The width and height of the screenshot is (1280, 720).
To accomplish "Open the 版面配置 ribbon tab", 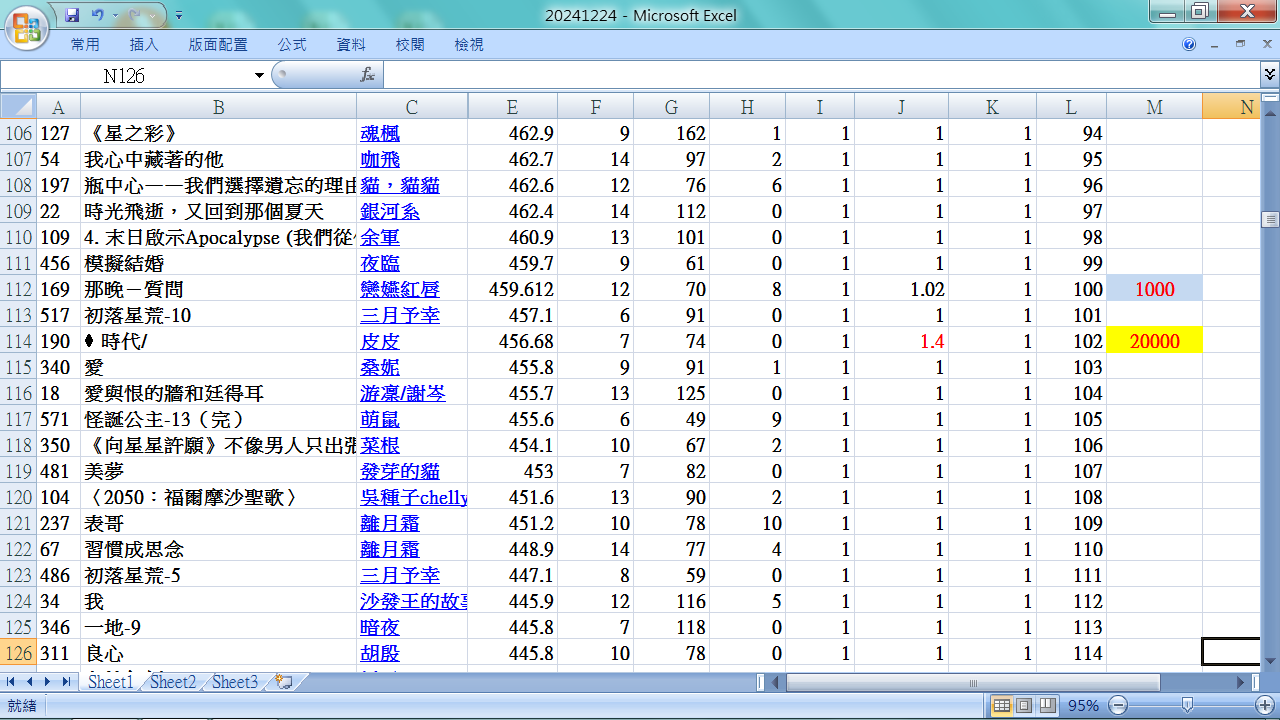I will (218, 45).
